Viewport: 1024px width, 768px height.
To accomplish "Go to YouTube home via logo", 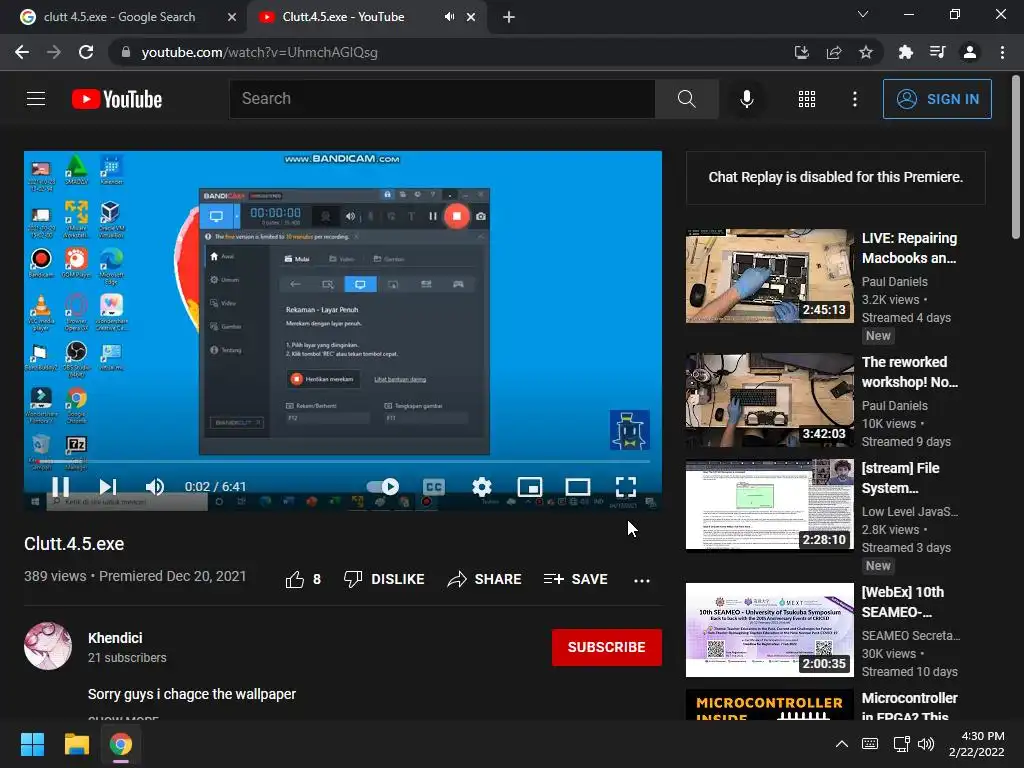I will pyautogui.click(x=117, y=99).
